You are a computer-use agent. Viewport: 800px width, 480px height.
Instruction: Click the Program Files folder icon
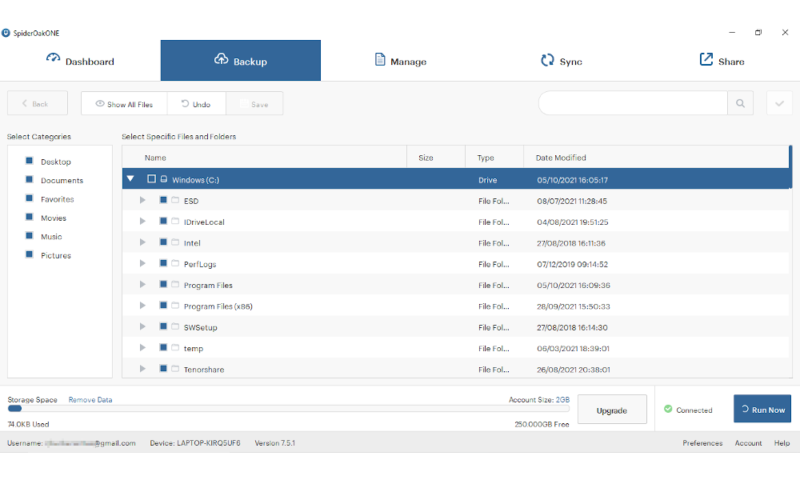[x=175, y=284]
